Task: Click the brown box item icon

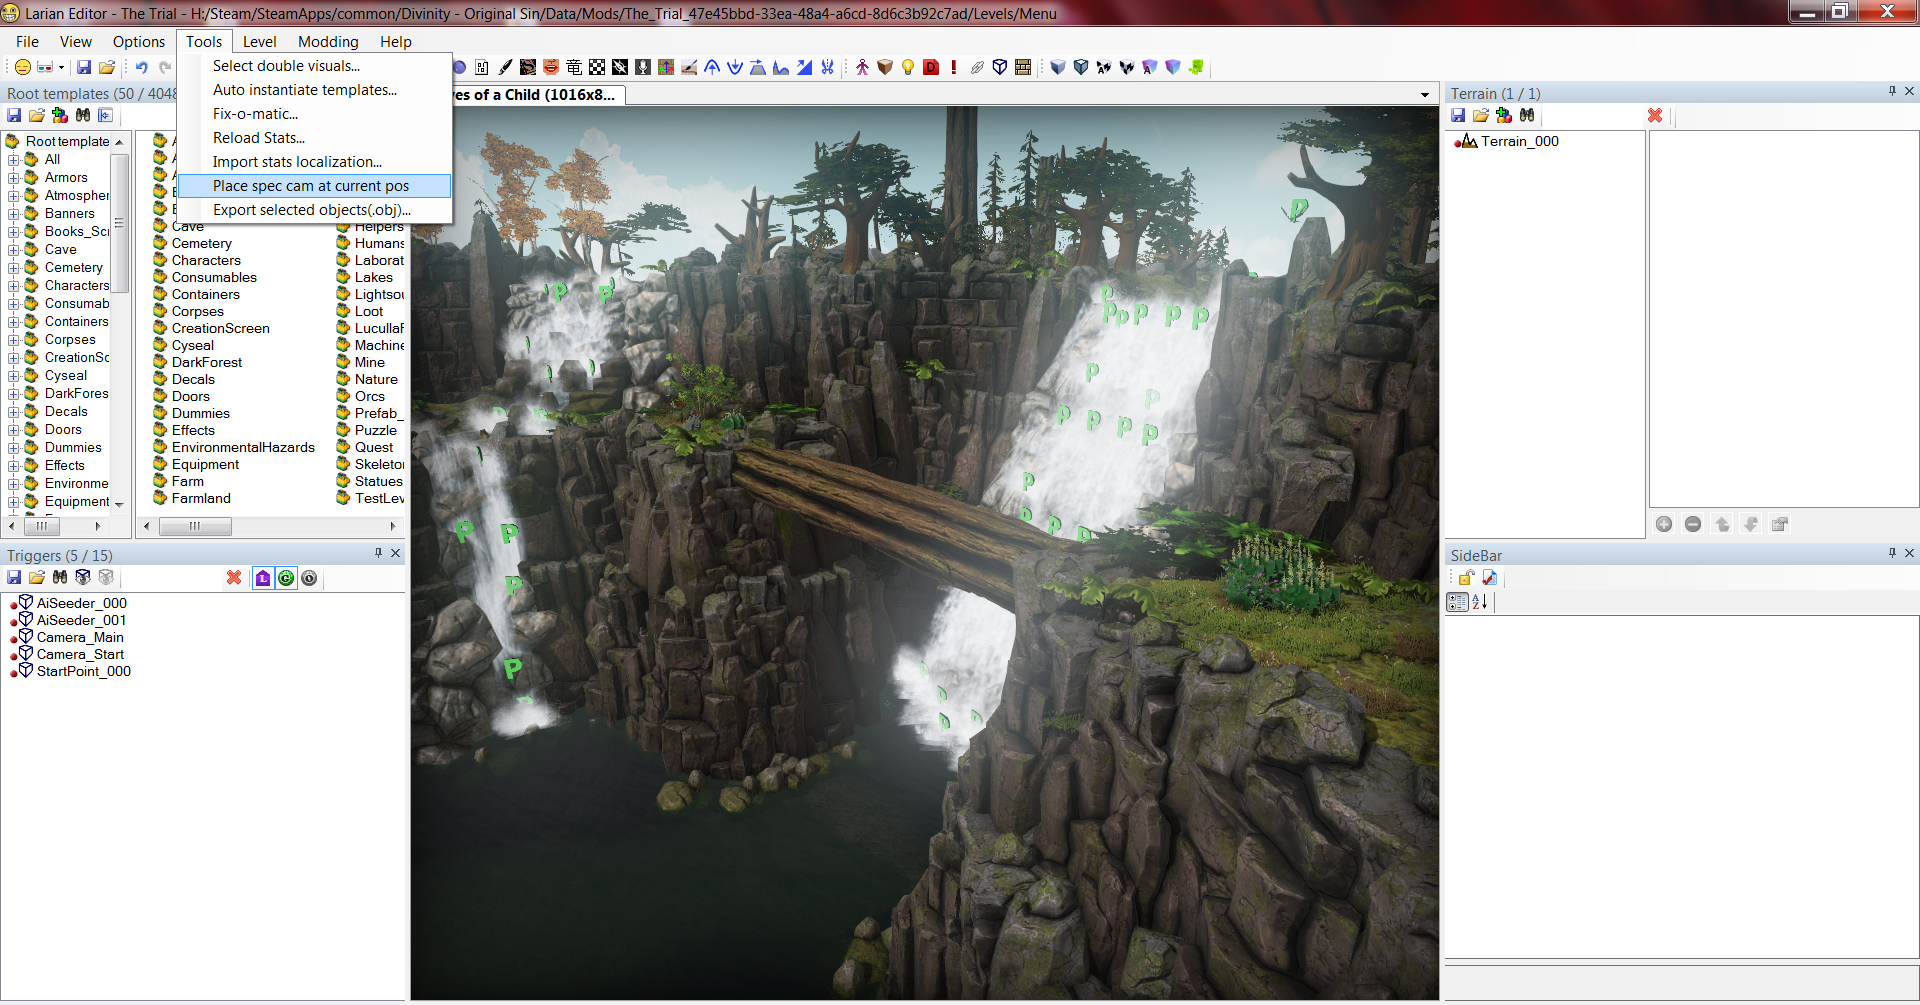Action: tap(885, 67)
